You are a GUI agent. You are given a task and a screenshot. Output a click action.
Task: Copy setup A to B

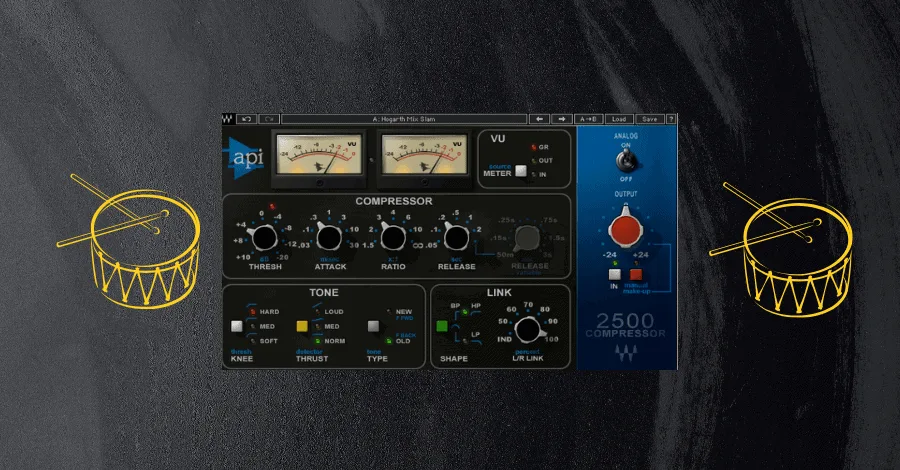coord(588,119)
